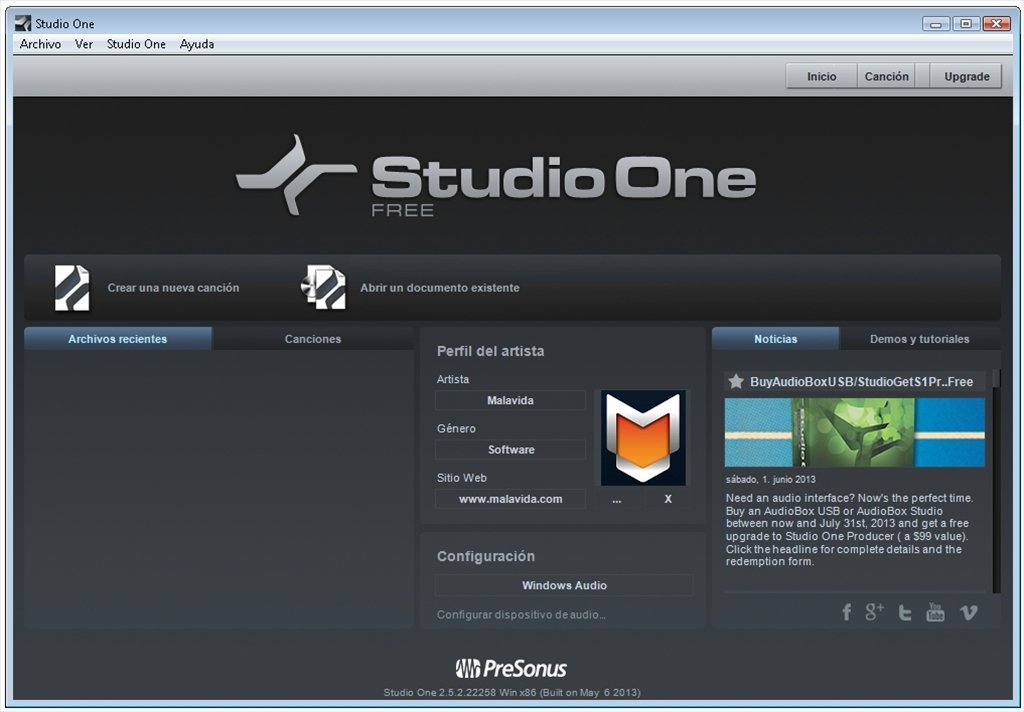Click the AudioBox news banner image

(x=854, y=432)
